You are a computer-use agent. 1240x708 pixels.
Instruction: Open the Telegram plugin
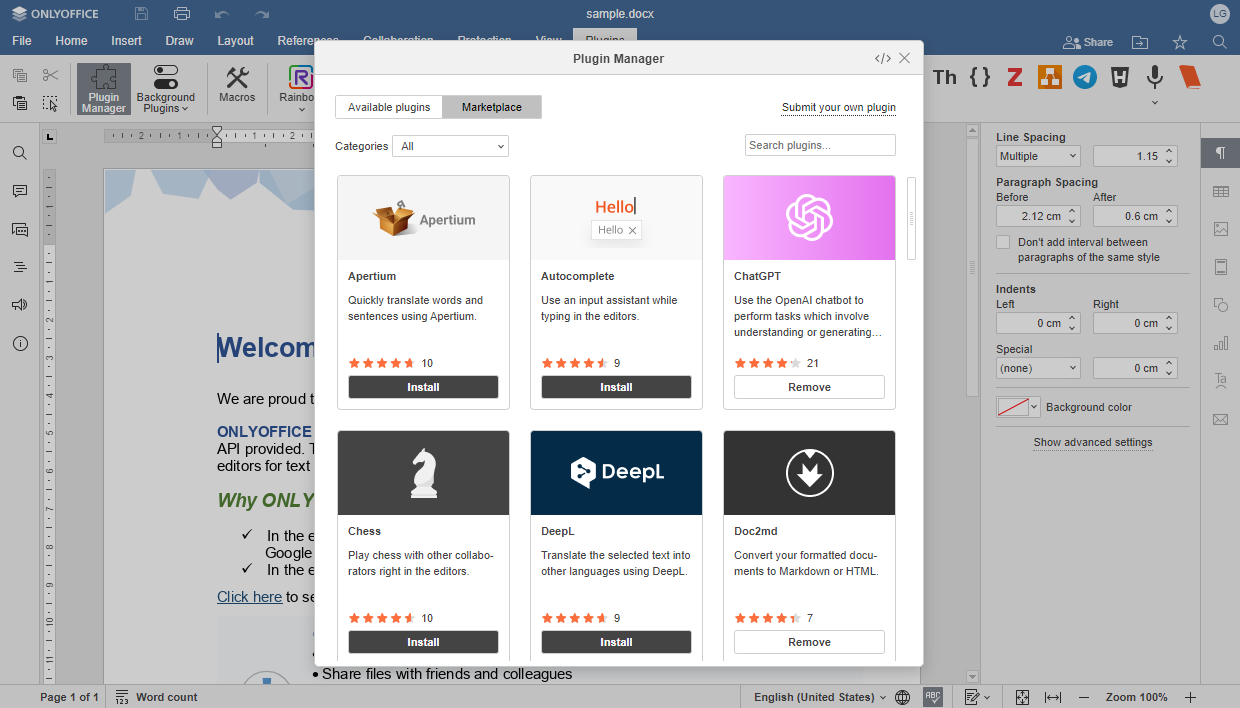[x=1084, y=76]
